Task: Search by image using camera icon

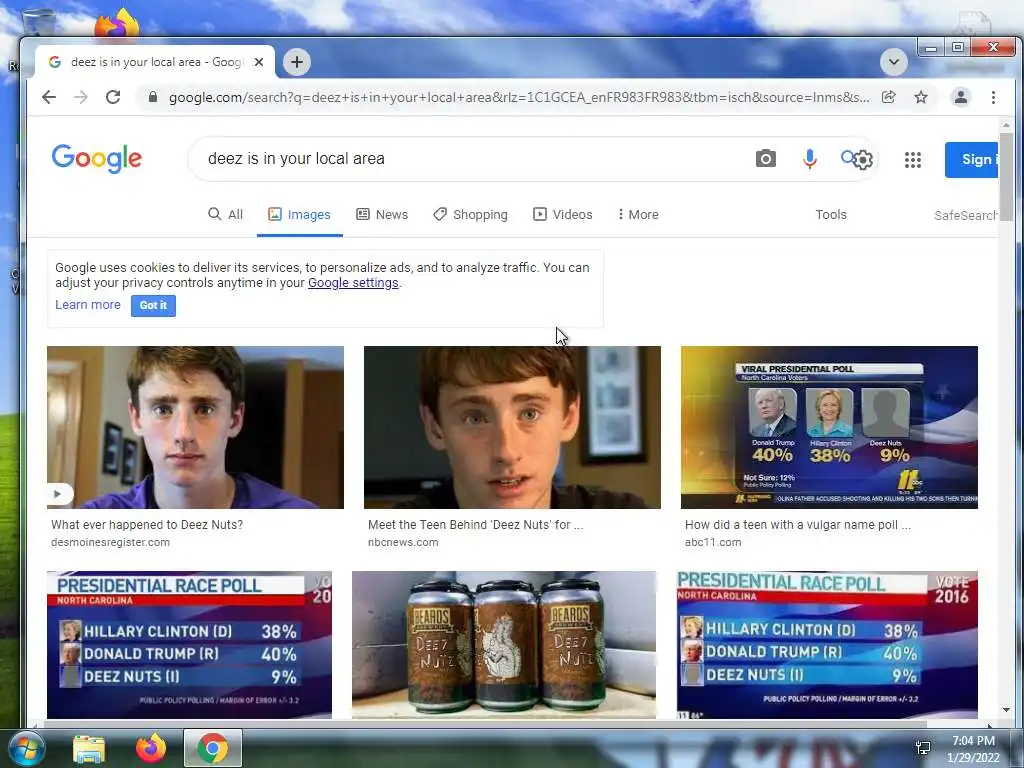Action: tap(765, 159)
